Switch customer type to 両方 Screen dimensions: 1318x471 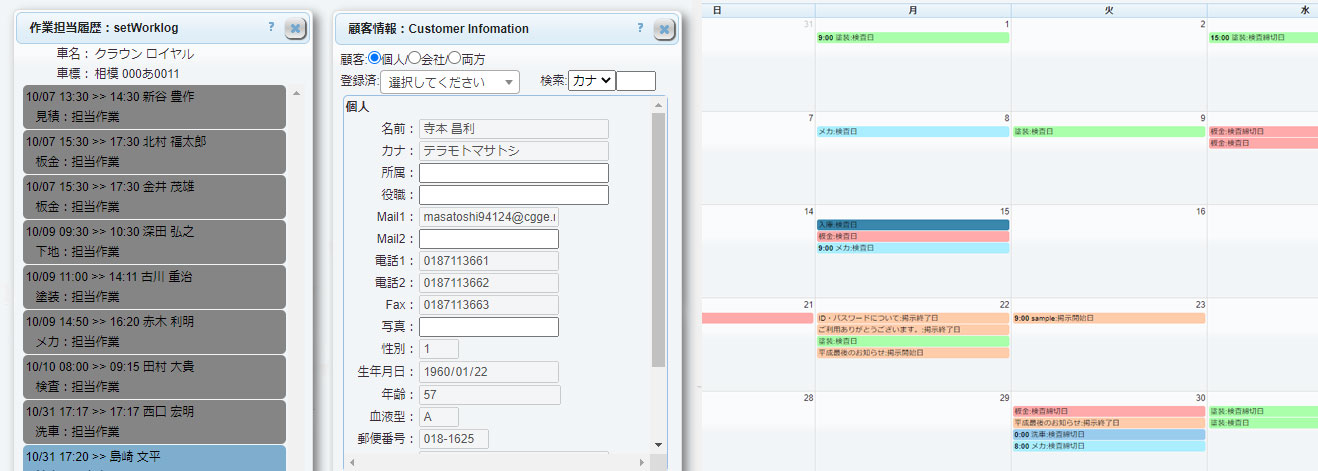point(453,59)
